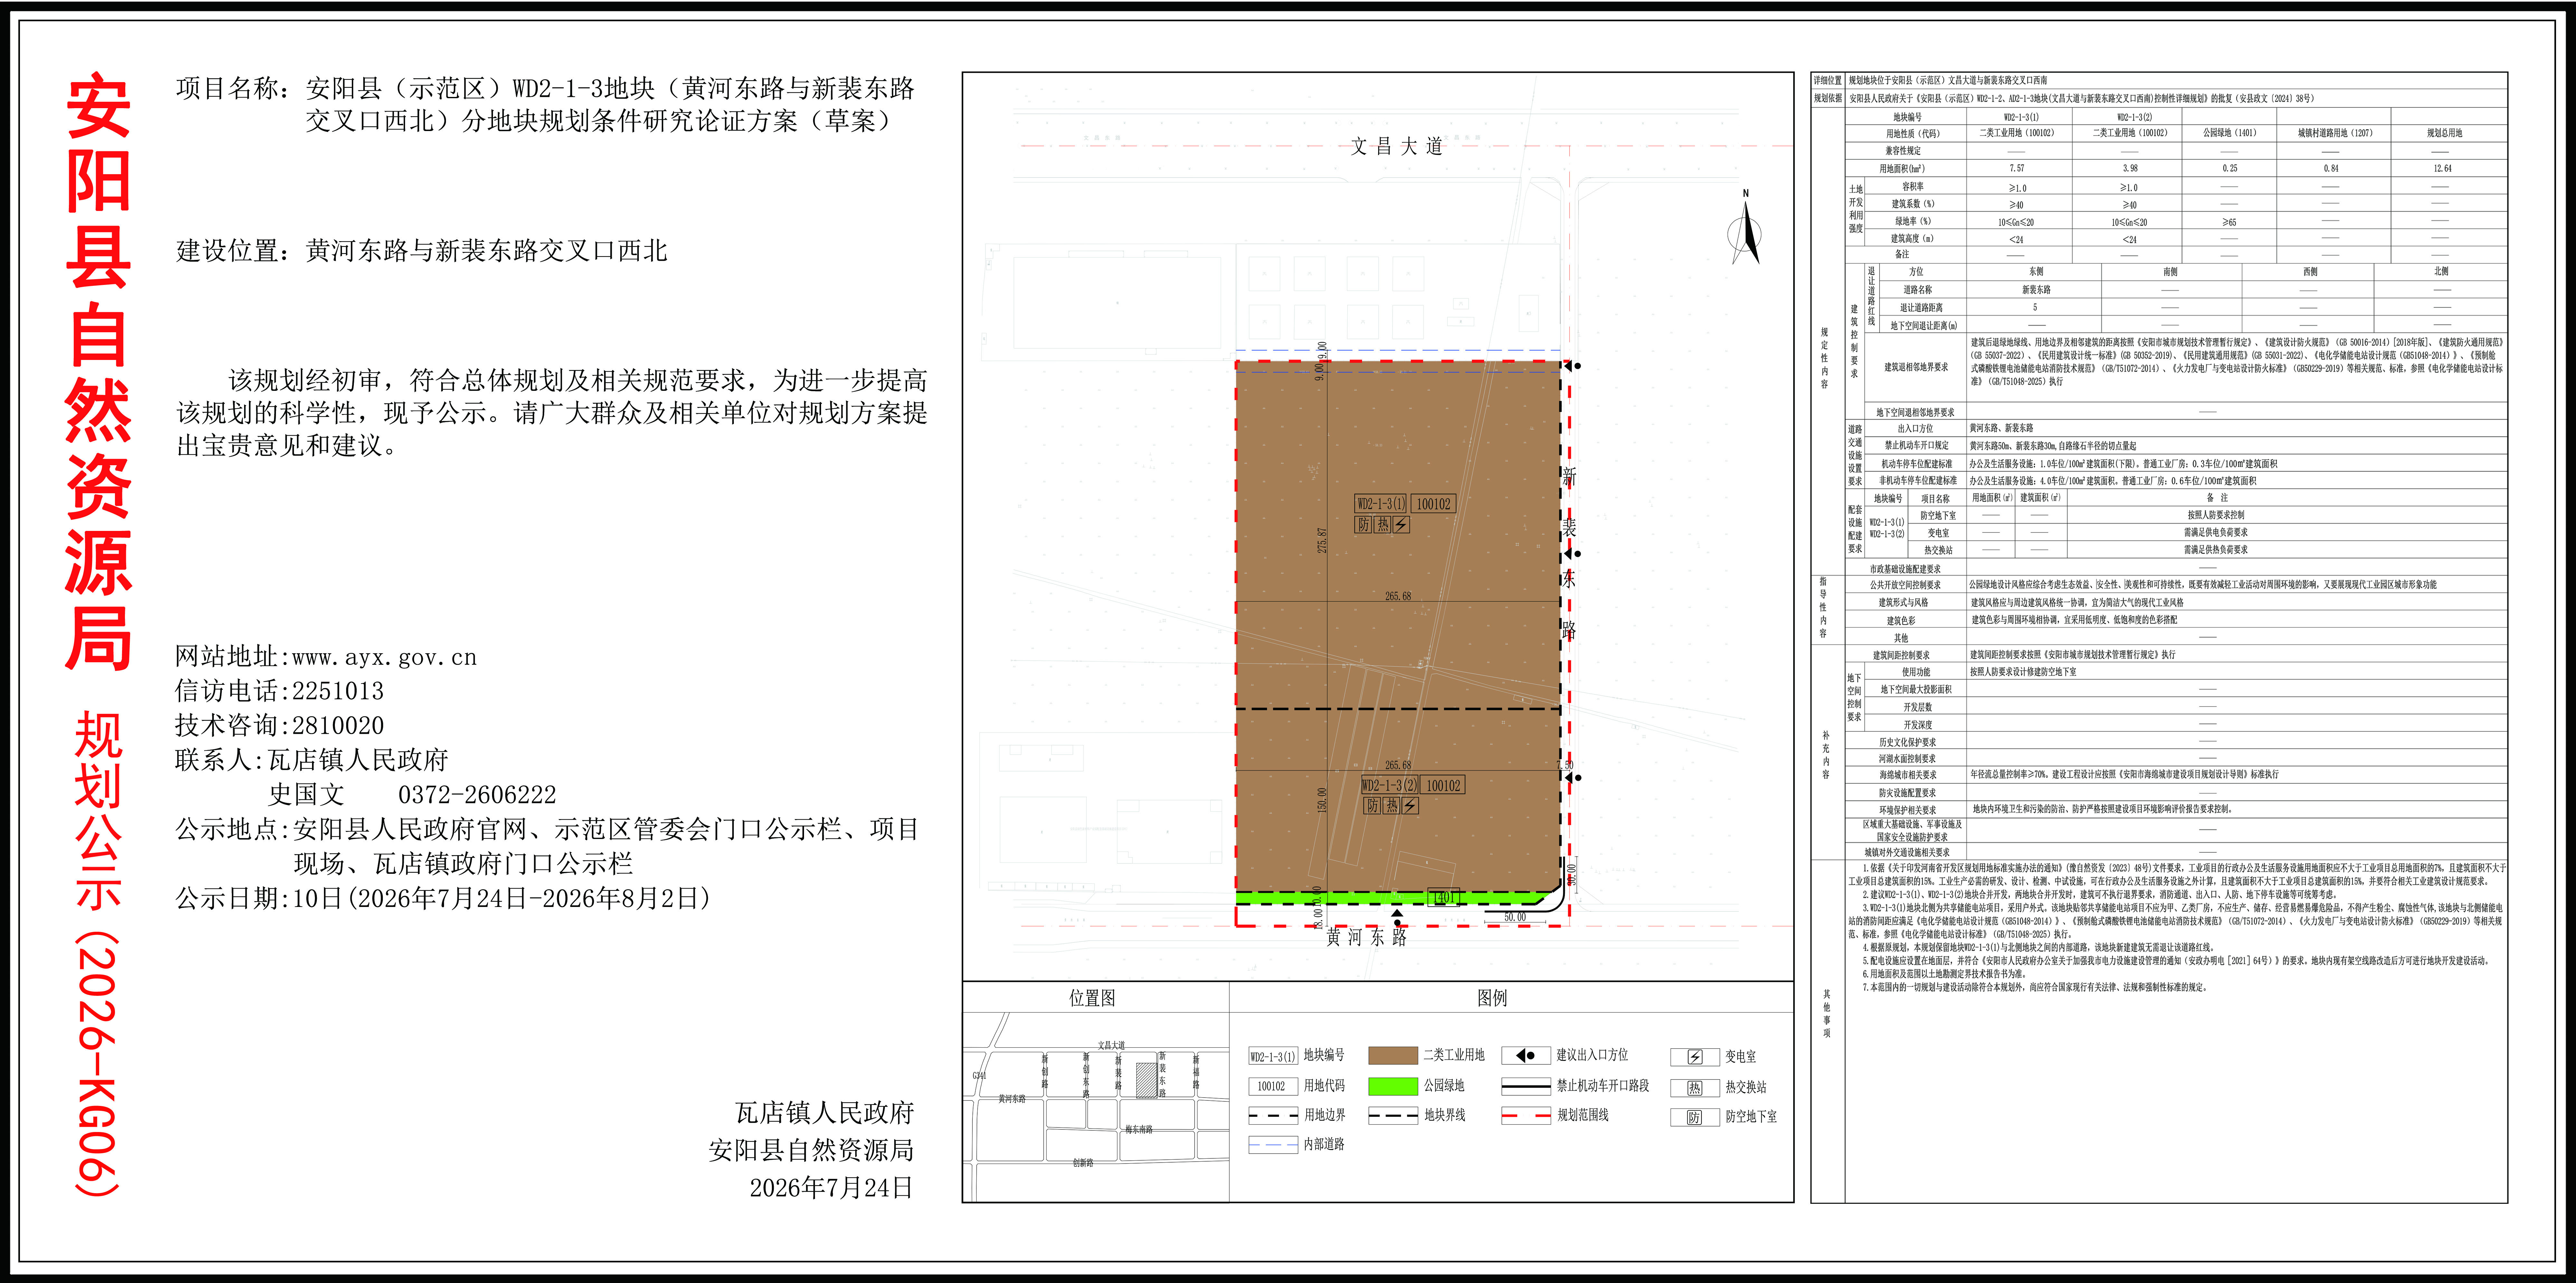The height and width of the screenshot is (1283, 2576).
Task: Click the 文昌大道 road label on the main map
Action: click(1397, 146)
